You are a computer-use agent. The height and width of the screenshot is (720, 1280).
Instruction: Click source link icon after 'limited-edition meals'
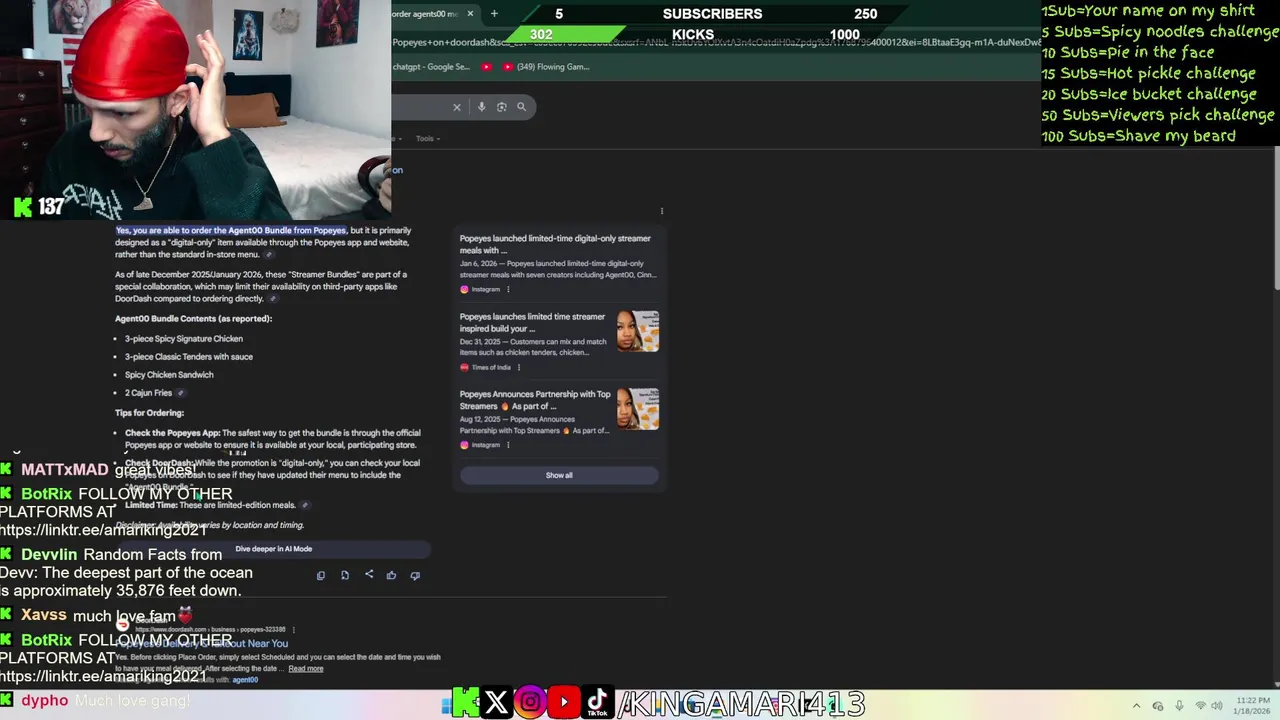305,505
